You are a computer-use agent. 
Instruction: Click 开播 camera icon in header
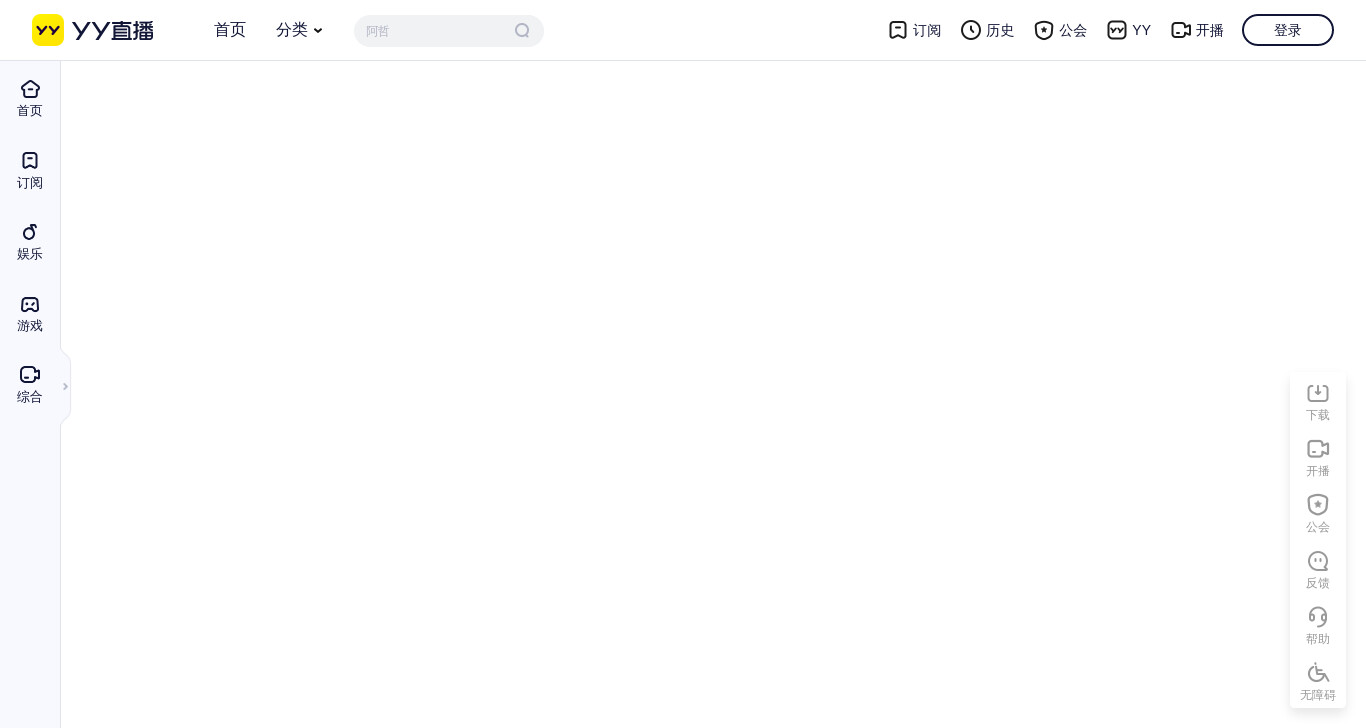1181,30
